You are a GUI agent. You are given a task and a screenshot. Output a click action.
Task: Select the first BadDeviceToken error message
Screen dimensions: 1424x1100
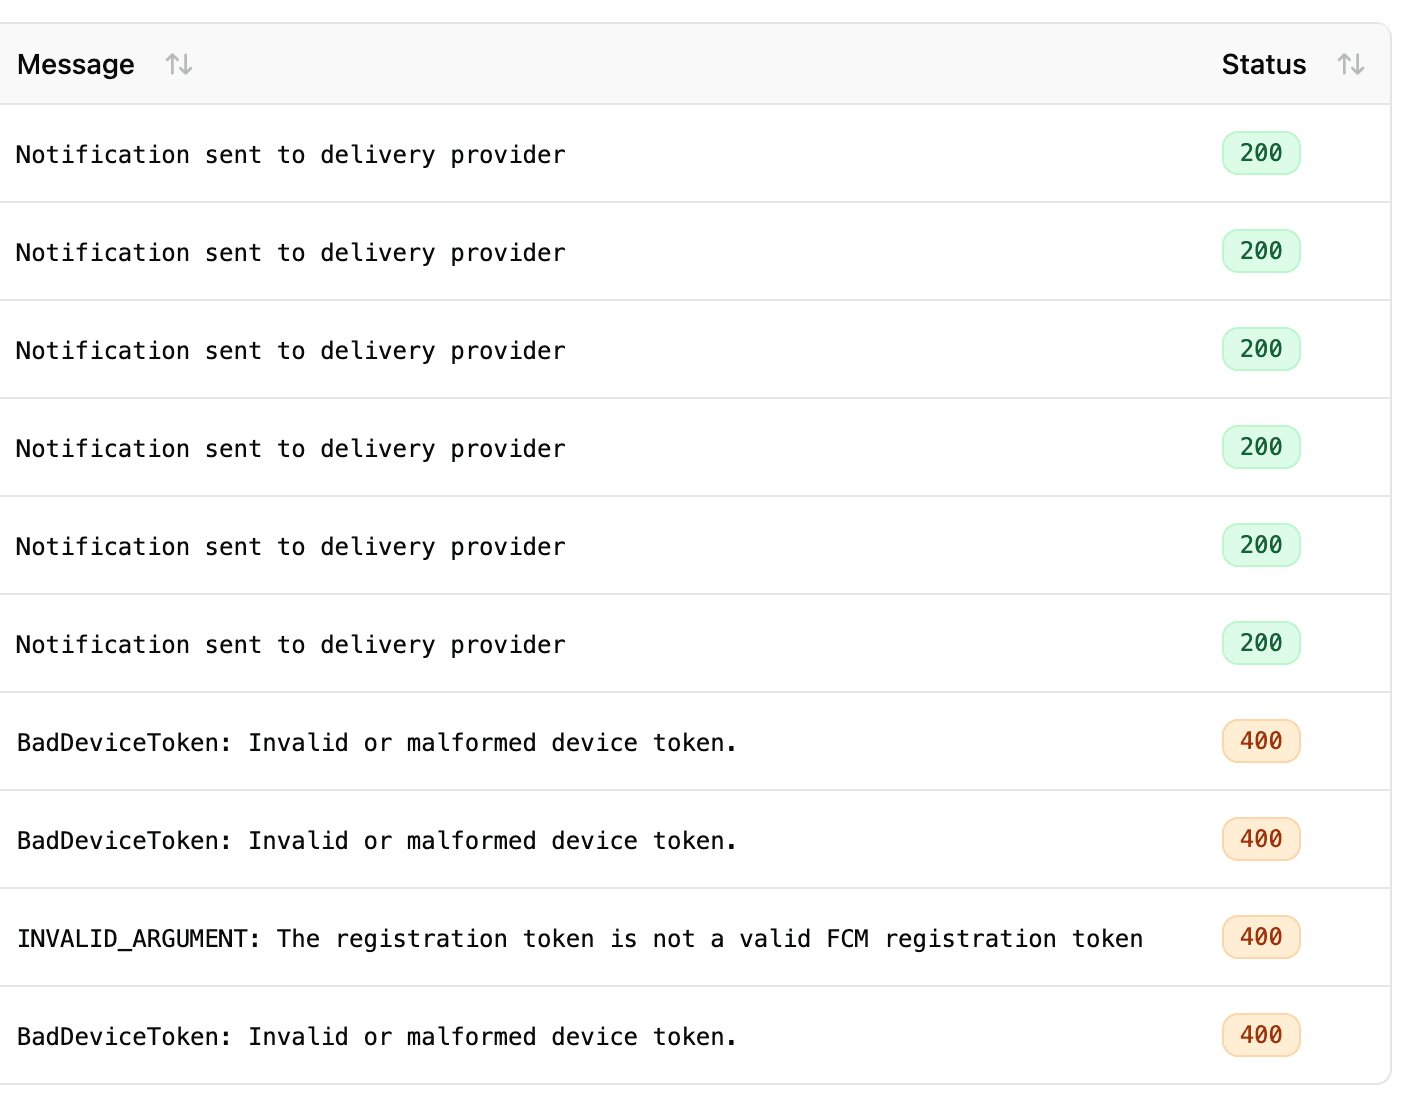(377, 743)
